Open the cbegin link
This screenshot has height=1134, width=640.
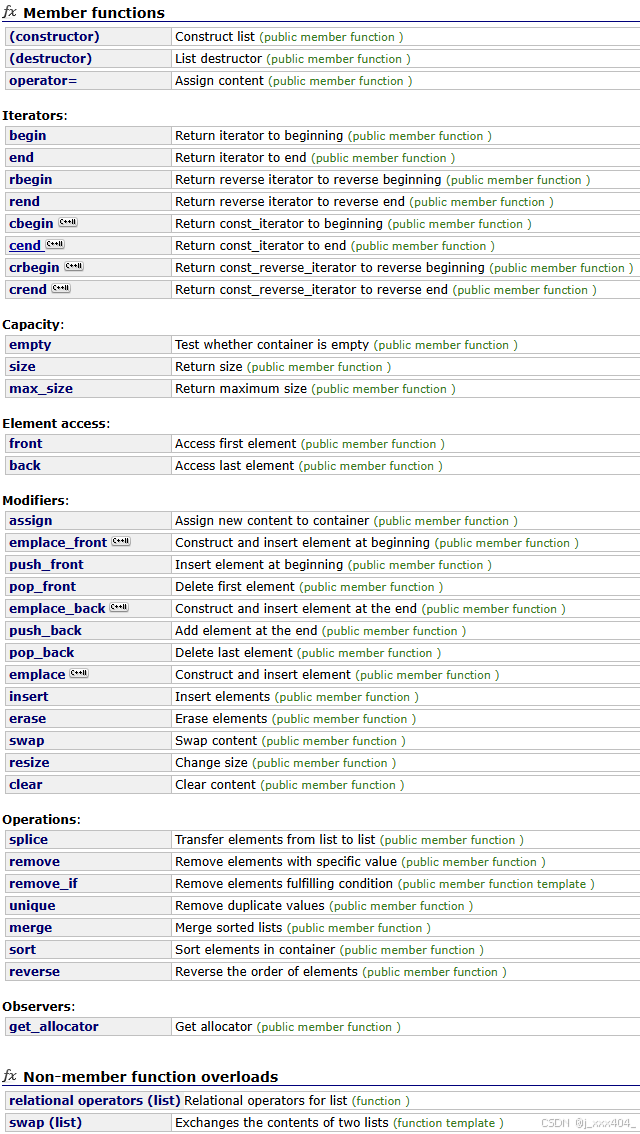[31, 223]
